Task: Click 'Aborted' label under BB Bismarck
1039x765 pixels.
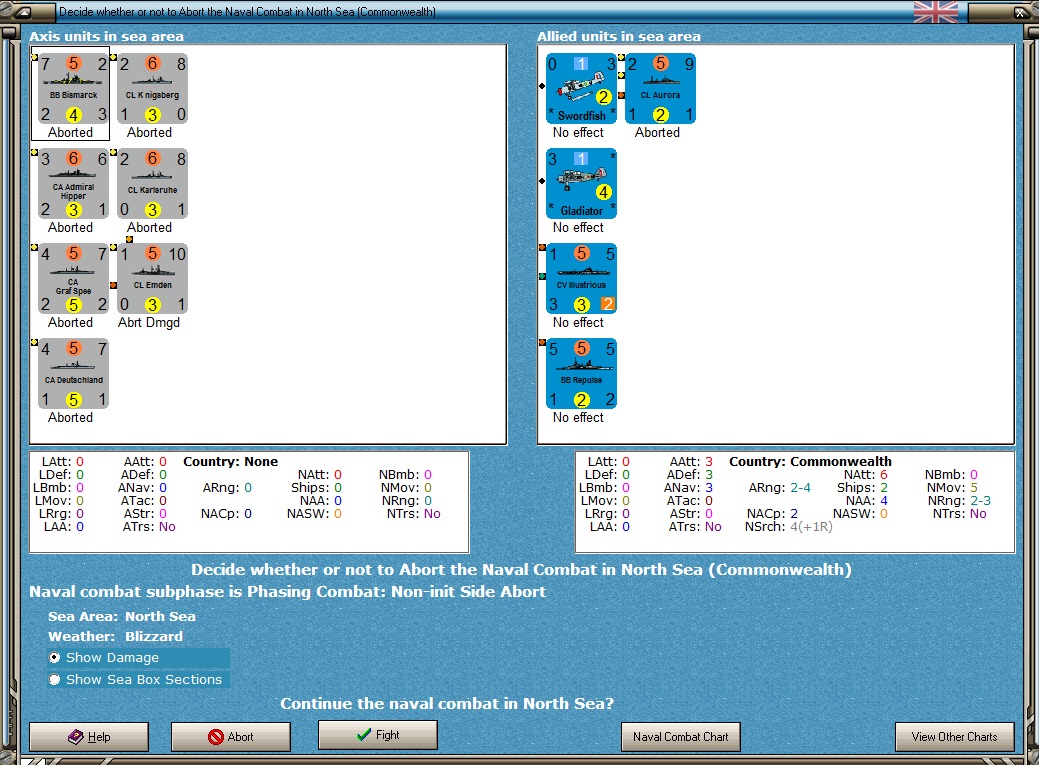Action: coord(70,133)
